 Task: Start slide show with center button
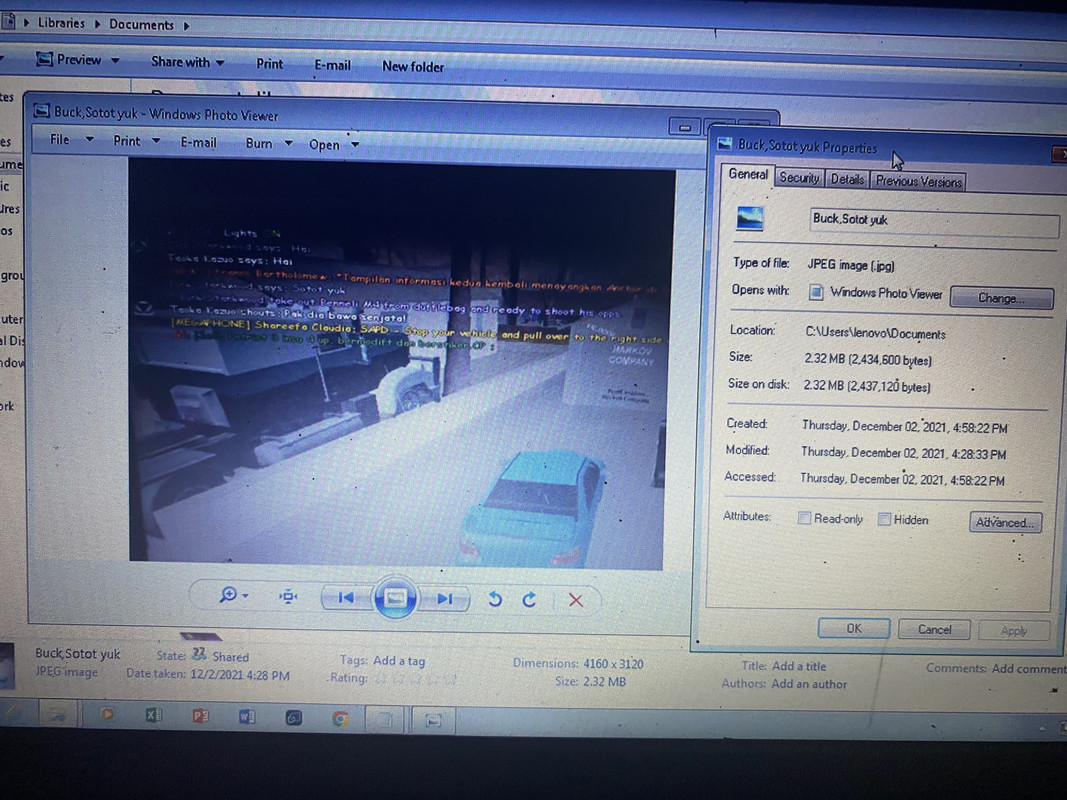click(x=395, y=599)
